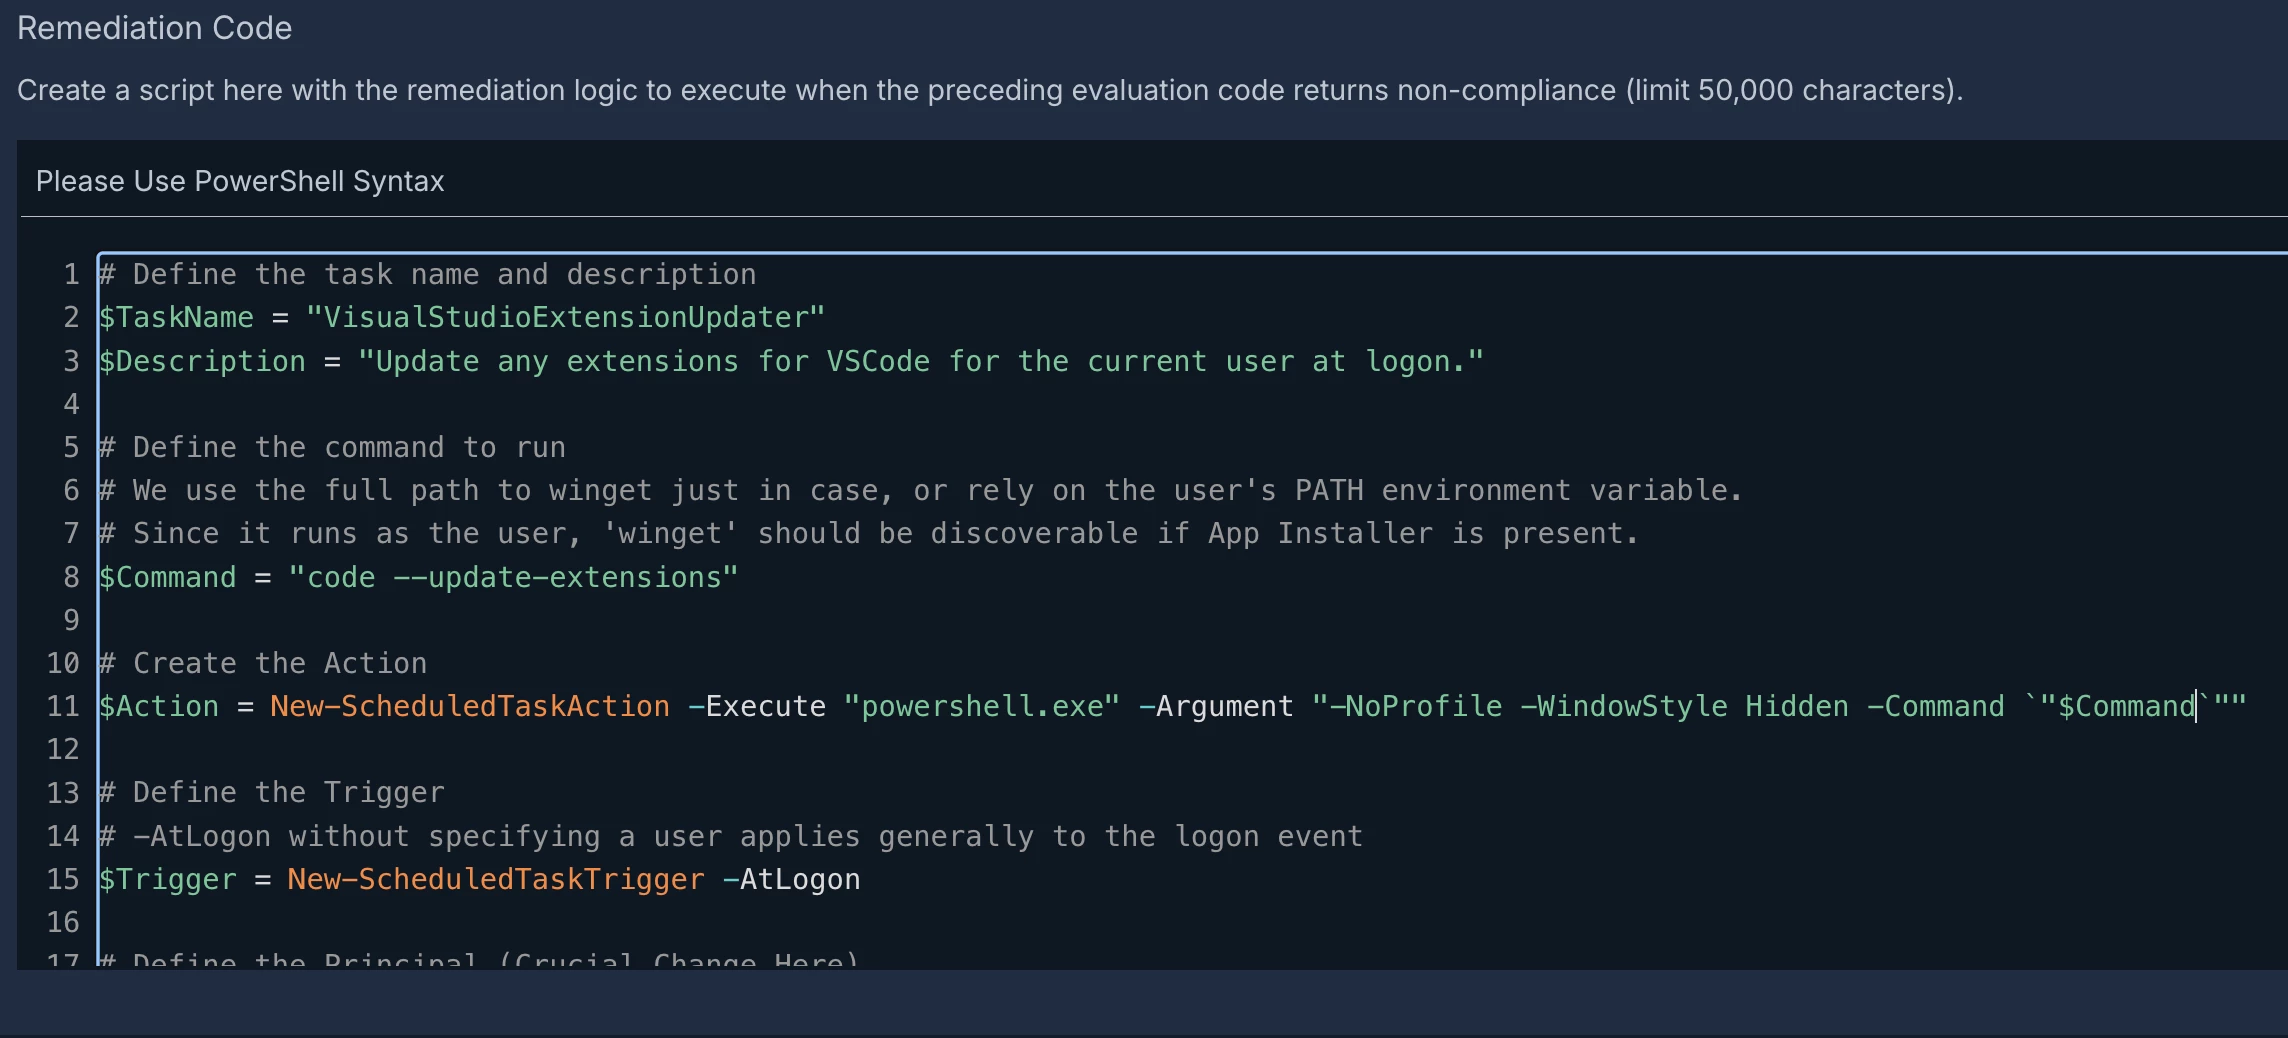Click the "# Create the Action" comment
The width and height of the screenshot is (2288, 1038).
pos(263,663)
